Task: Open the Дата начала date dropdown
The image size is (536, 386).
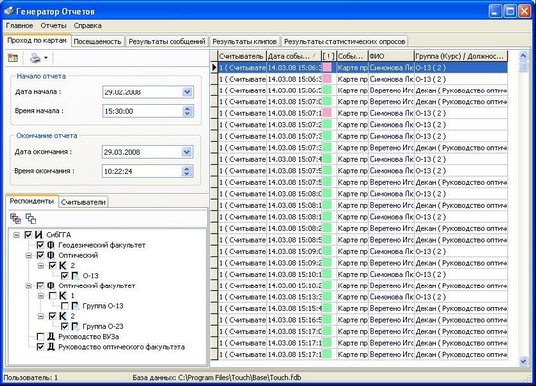Action: [187, 92]
